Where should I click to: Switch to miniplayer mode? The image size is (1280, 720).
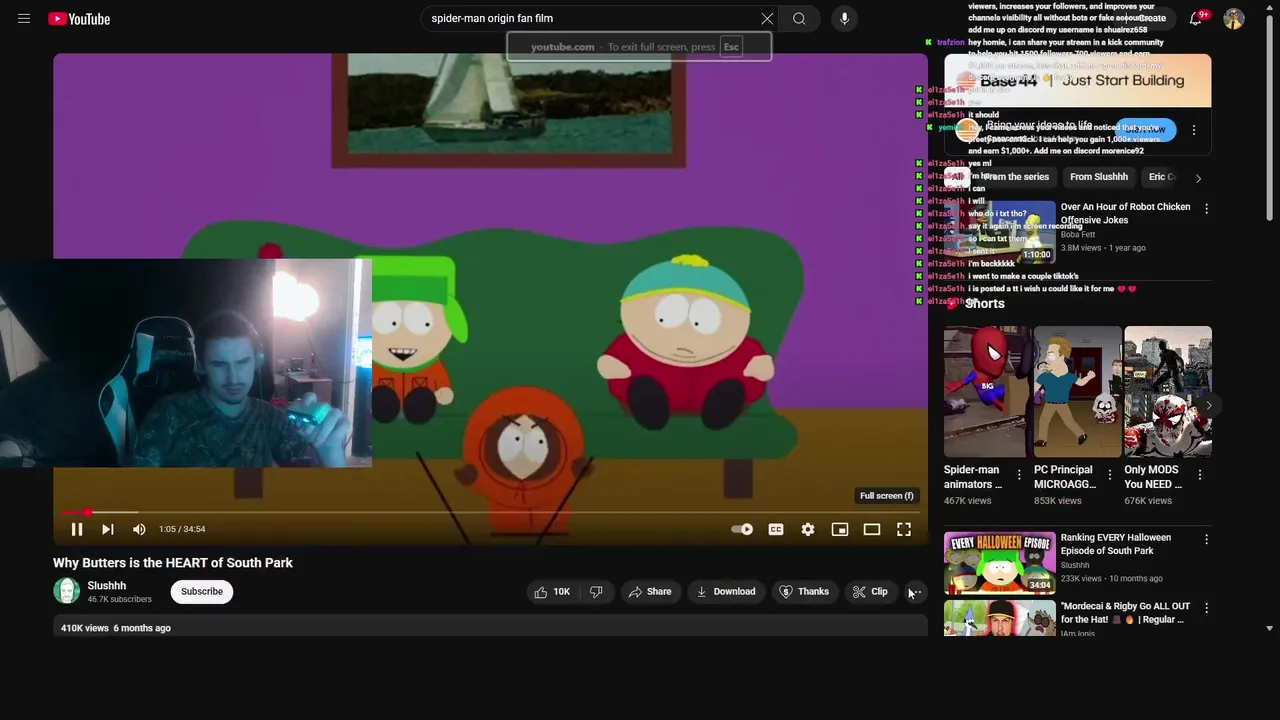[840, 529]
